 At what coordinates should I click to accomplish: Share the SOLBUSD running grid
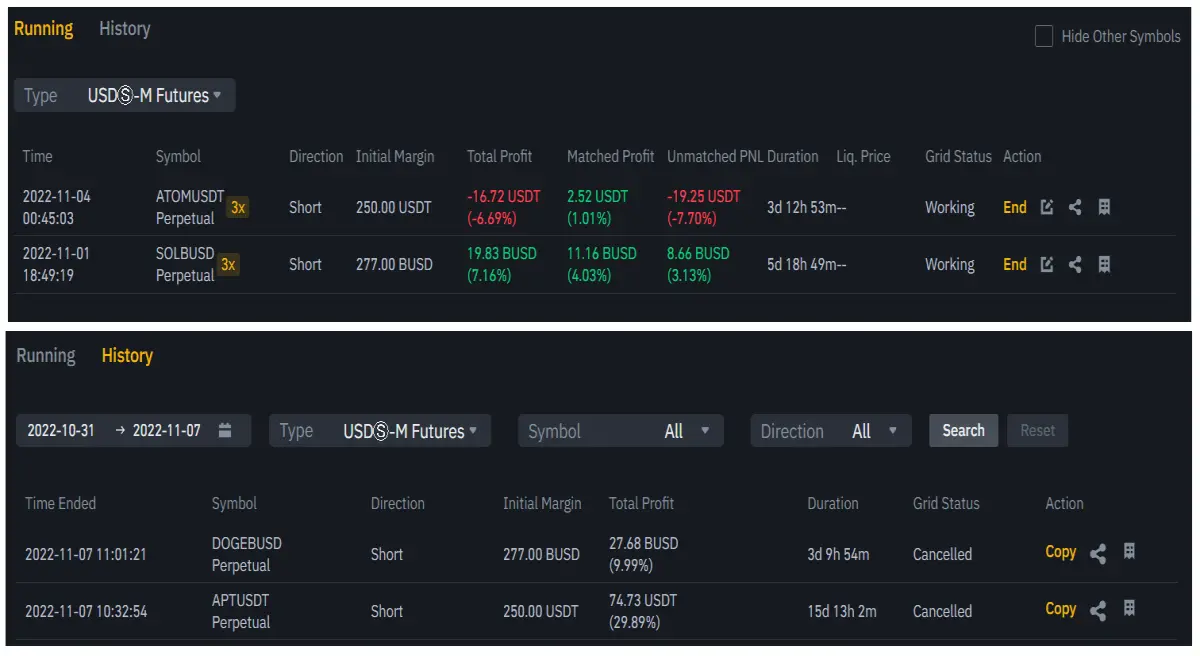pyautogui.click(x=1075, y=264)
